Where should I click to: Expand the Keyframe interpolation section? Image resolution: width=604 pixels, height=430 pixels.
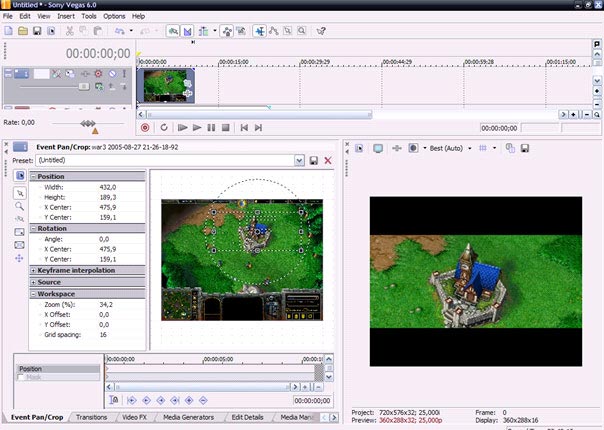pos(34,270)
